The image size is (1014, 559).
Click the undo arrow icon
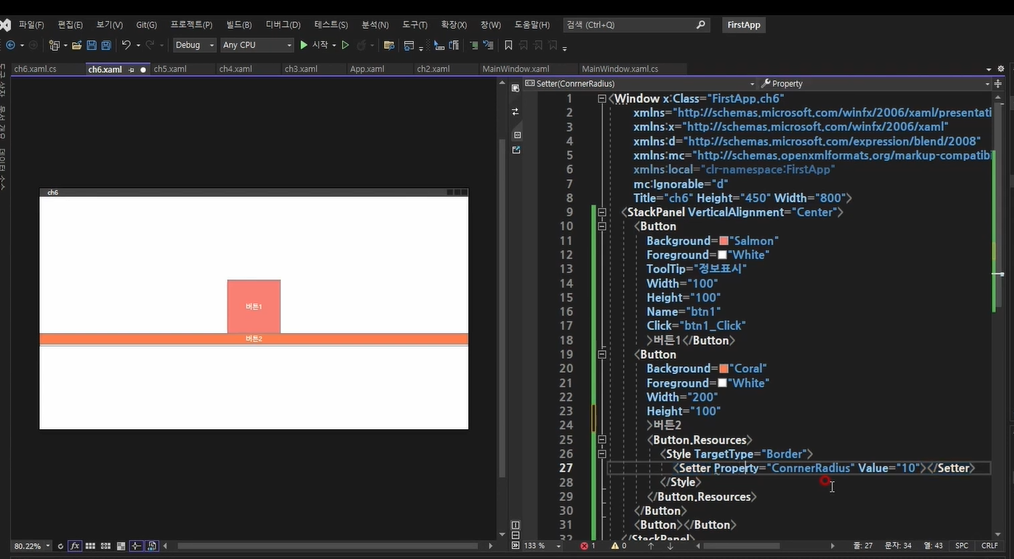[x=126, y=45]
